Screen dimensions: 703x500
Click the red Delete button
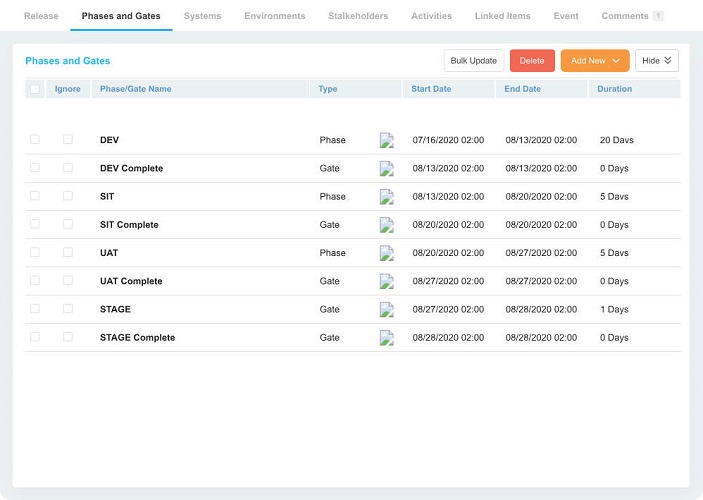pyautogui.click(x=532, y=61)
